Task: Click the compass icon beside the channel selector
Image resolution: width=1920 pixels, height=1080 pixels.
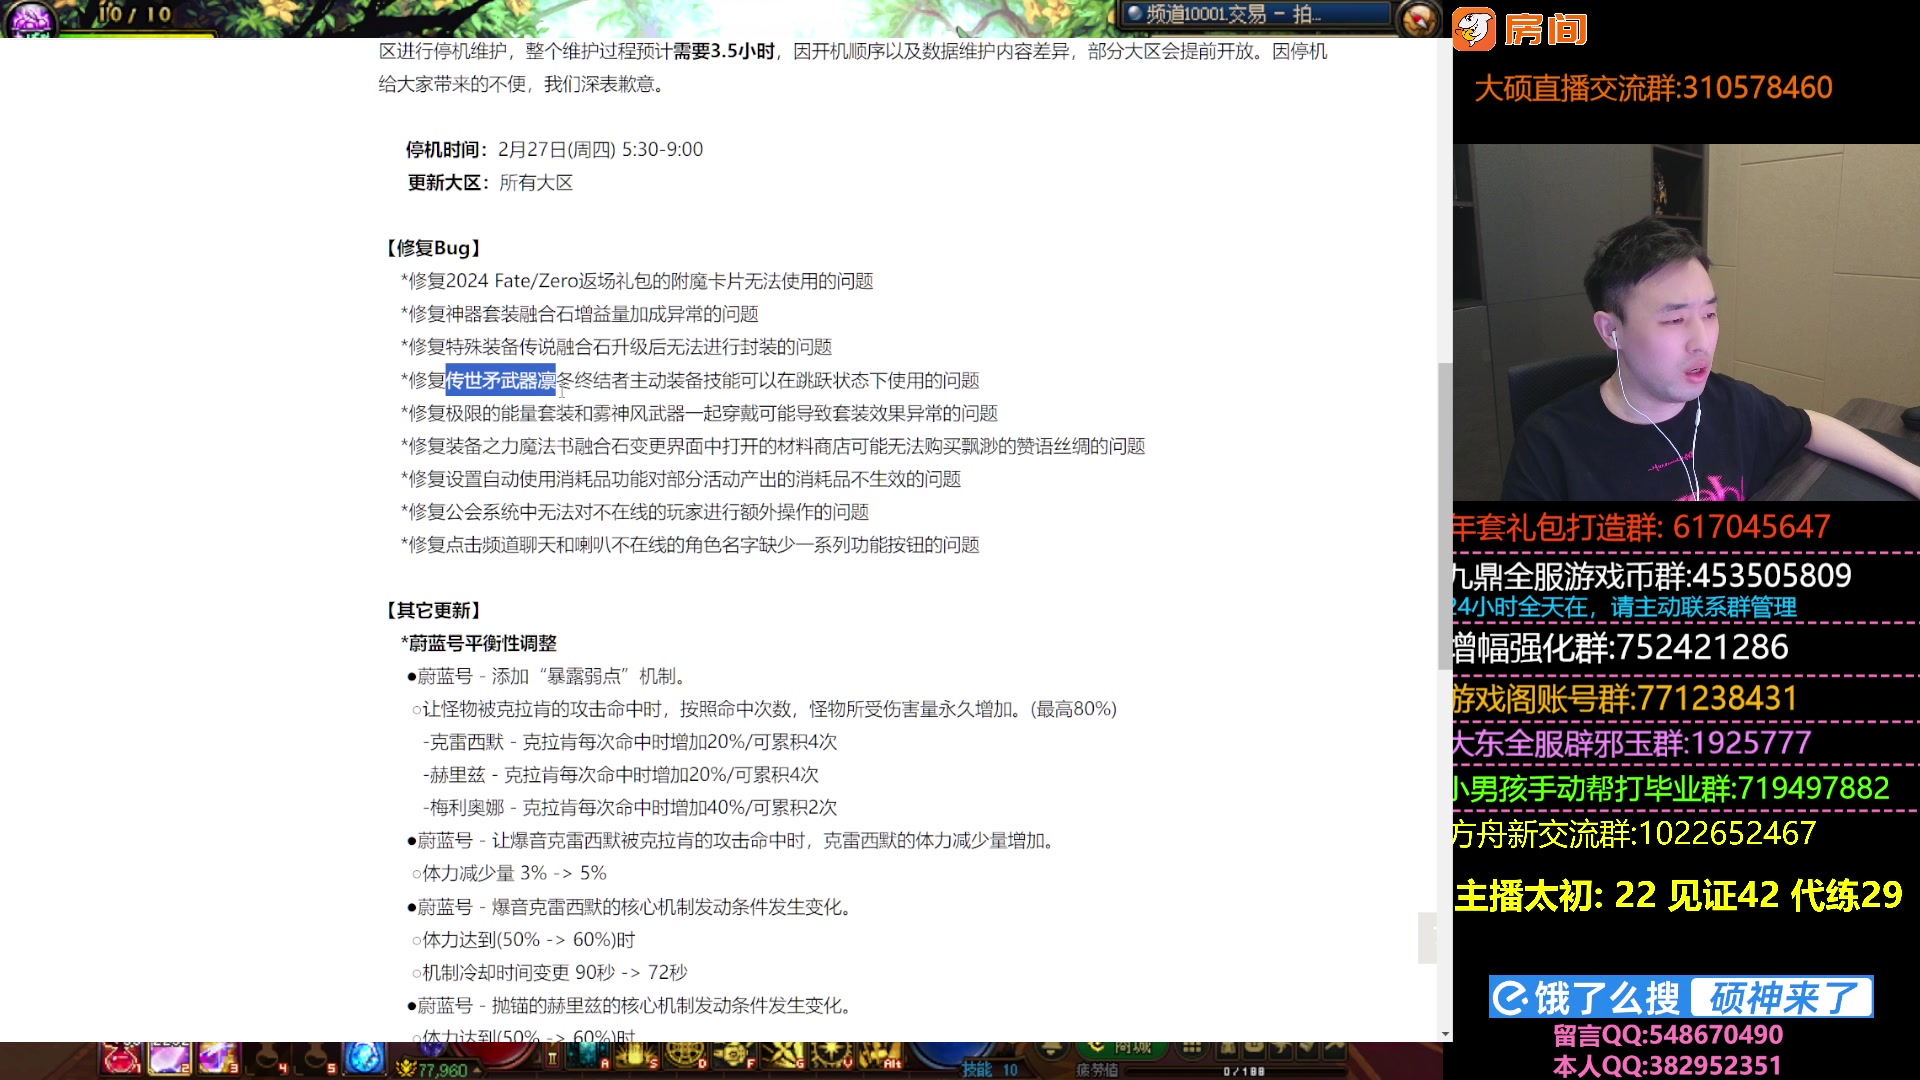Action: pos(1419,17)
